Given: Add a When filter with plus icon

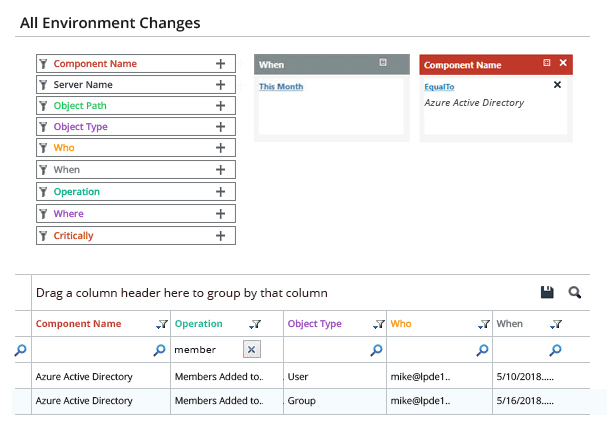Looking at the screenshot, I should 221,170.
